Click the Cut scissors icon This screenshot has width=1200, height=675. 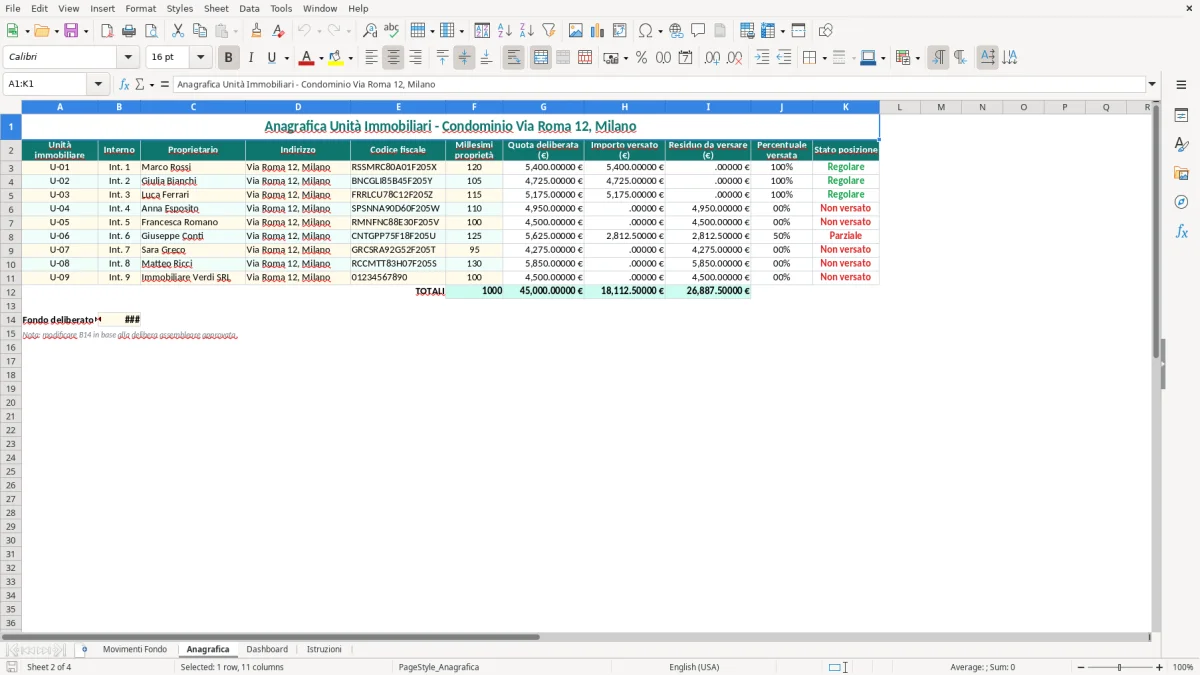point(178,31)
